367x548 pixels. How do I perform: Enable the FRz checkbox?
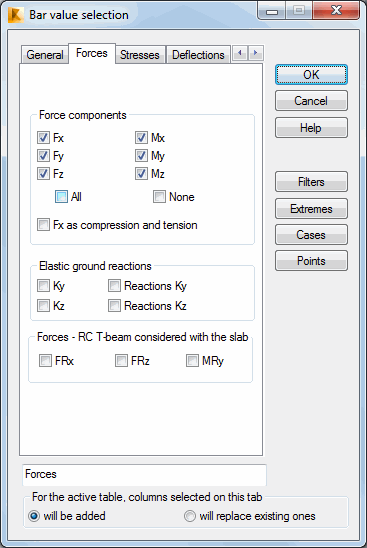[x=121, y=360]
